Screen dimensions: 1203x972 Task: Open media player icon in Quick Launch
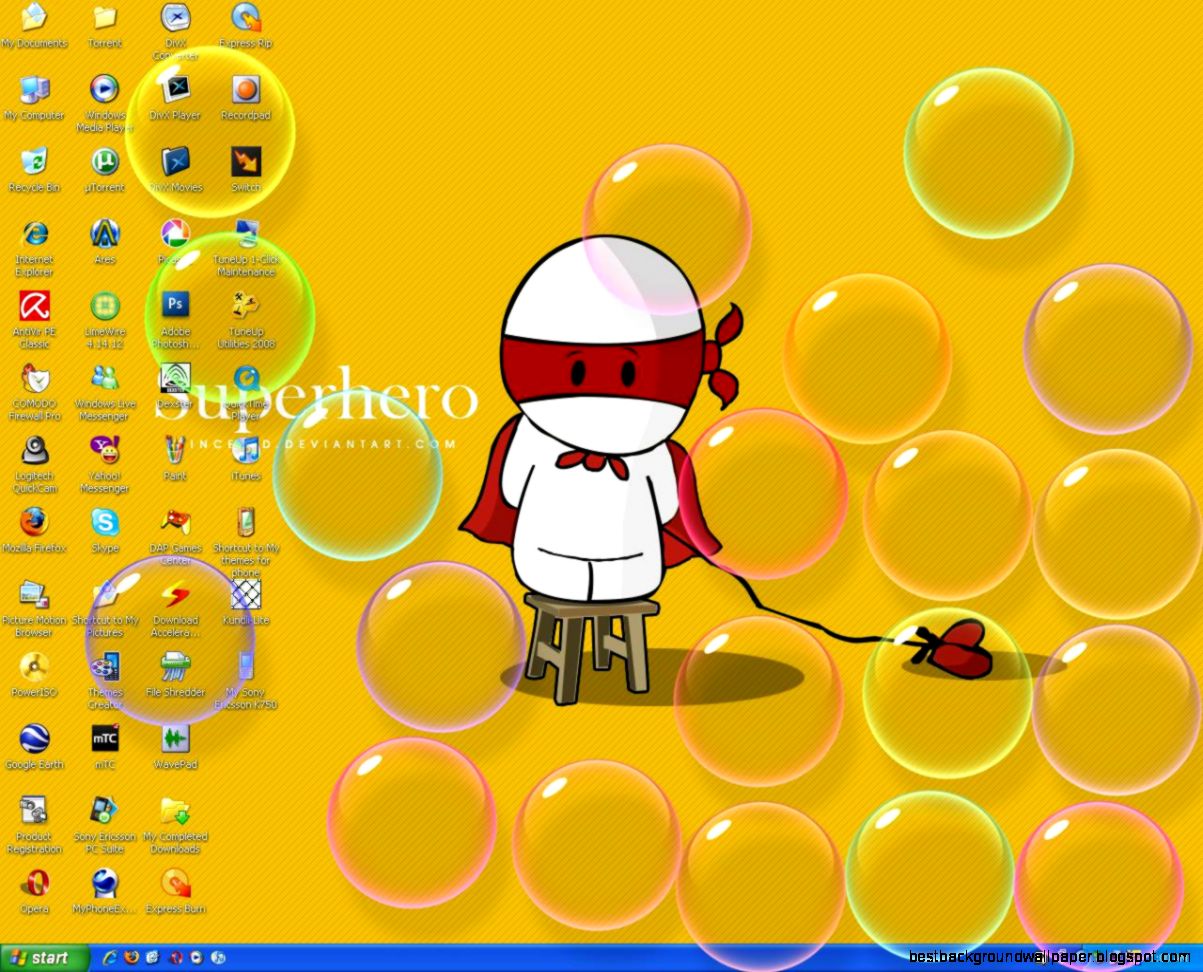click(x=197, y=958)
